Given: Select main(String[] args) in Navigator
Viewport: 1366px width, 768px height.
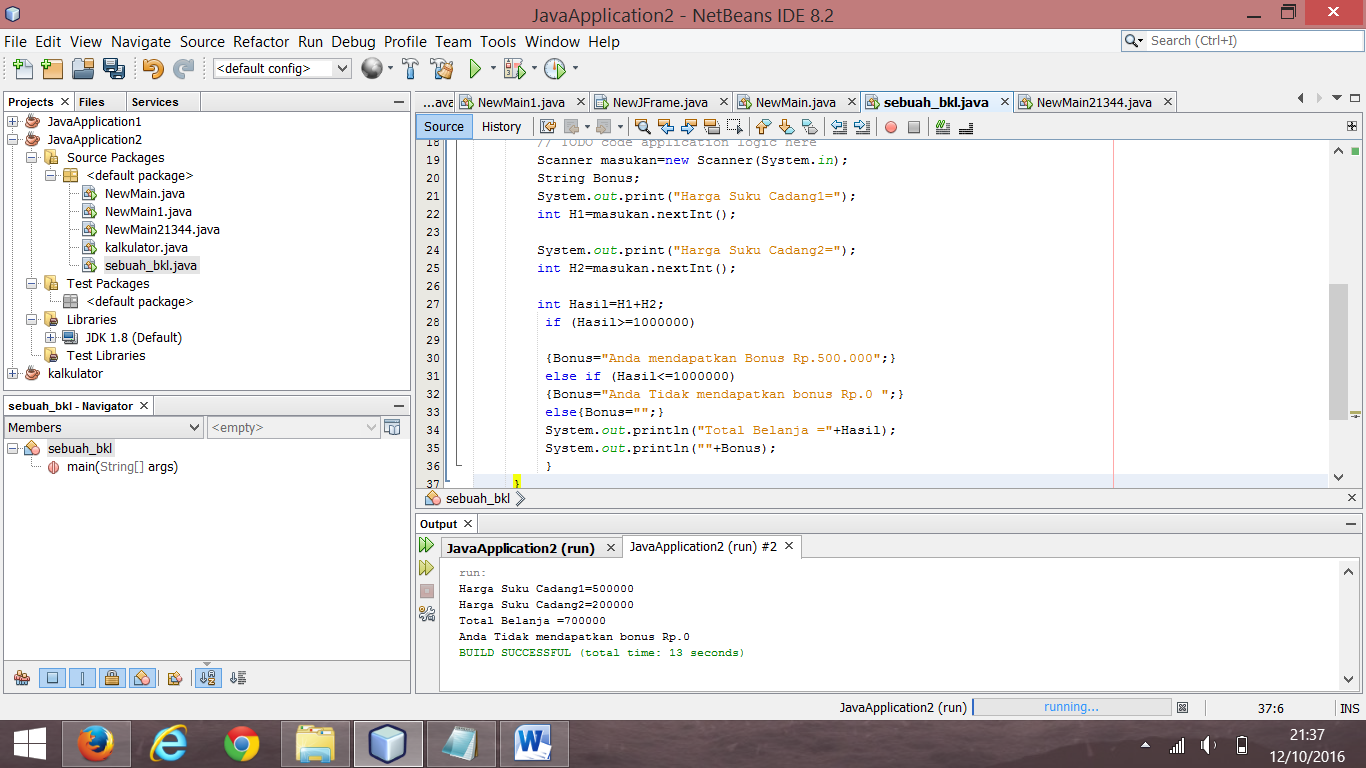Looking at the screenshot, I should (x=122, y=467).
